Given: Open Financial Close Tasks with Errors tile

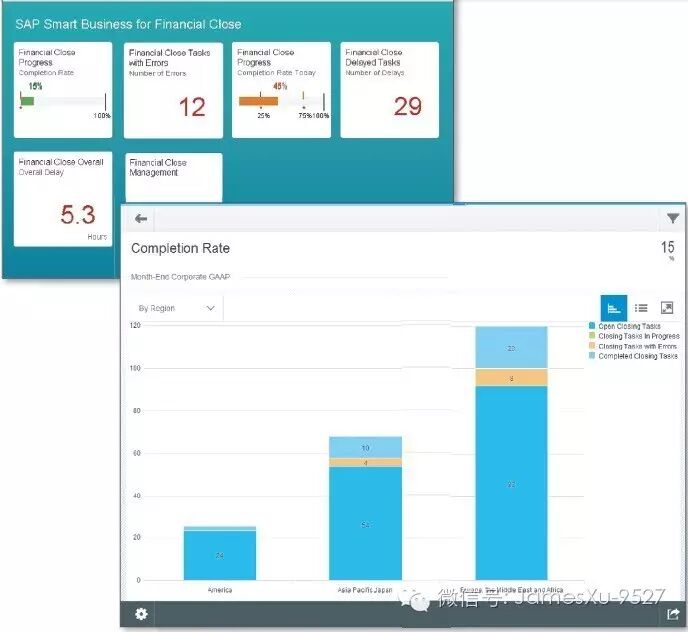Looking at the screenshot, I should tap(173, 90).
